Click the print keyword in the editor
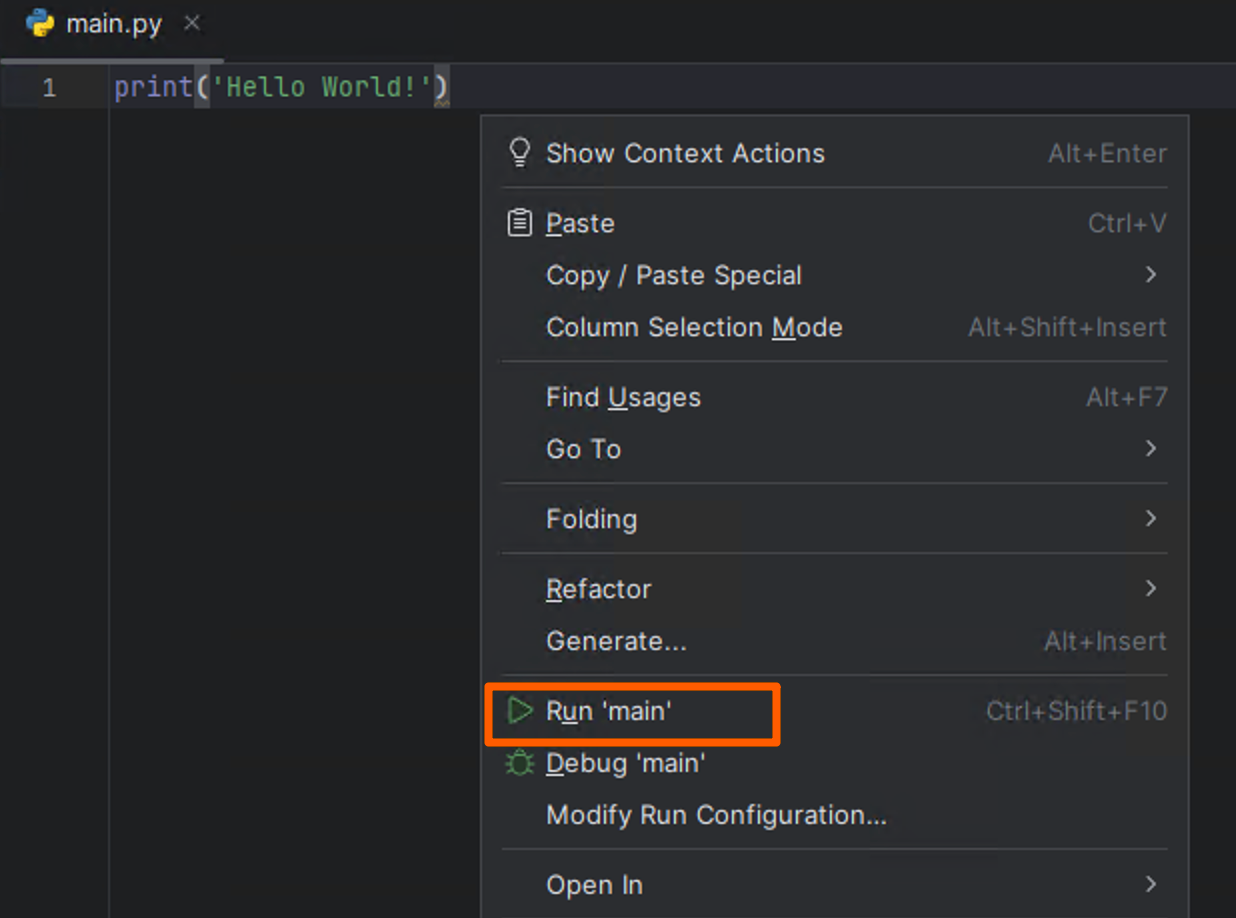The width and height of the screenshot is (1236, 918). click(x=153, y=88)
